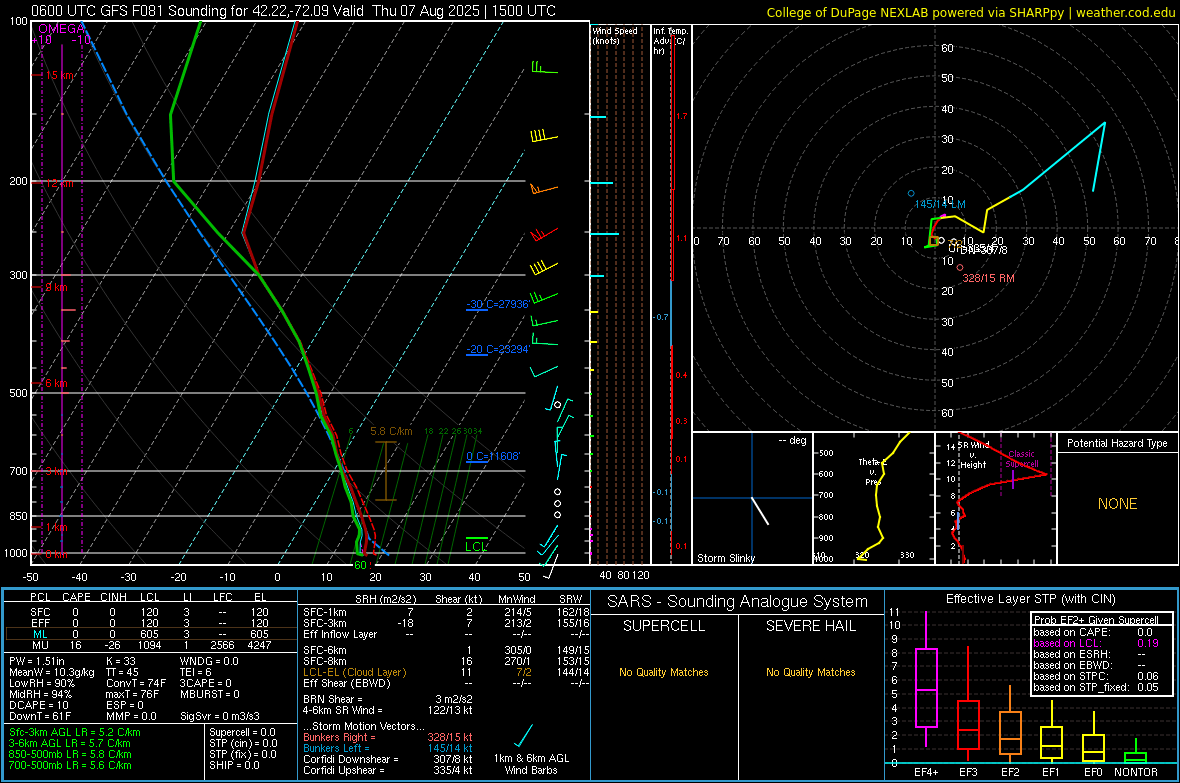Click the sounding title with valid time
The width and height of the screenshot is (1180, 783).
click(293, 11)
